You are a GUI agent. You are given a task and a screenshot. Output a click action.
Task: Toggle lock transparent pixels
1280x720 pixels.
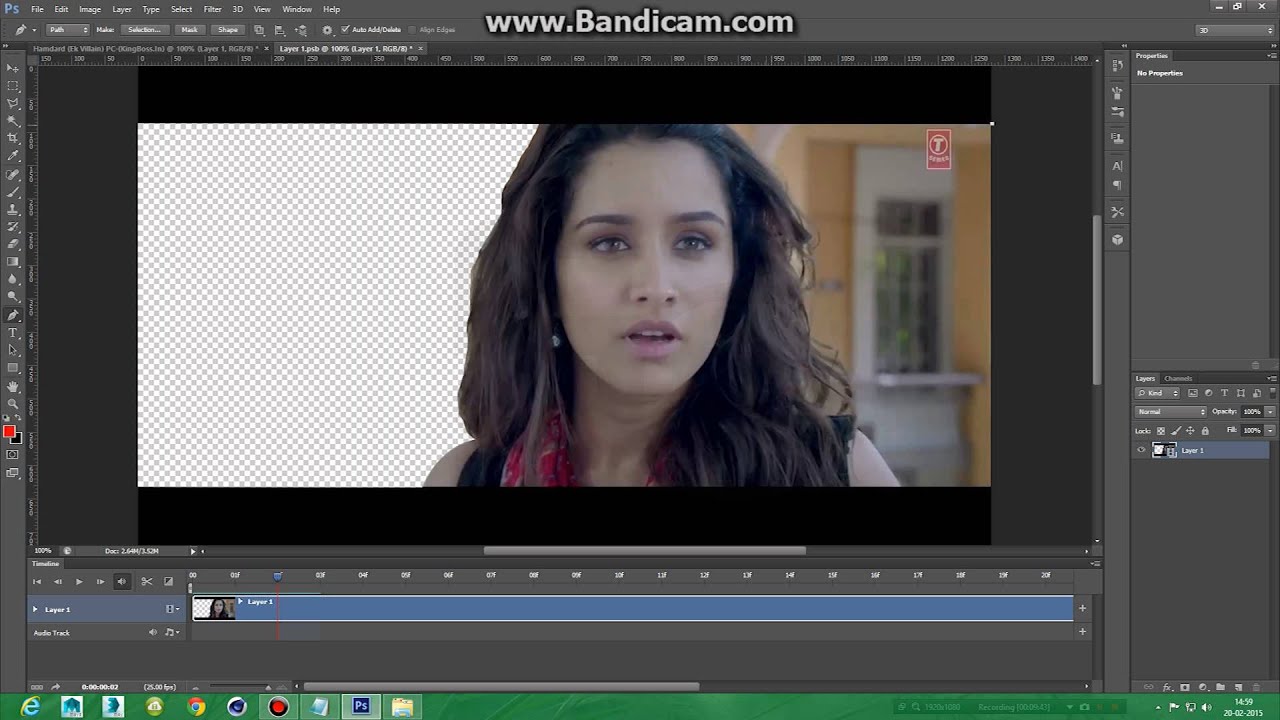pyautogui.click(x=1161, y=431)
